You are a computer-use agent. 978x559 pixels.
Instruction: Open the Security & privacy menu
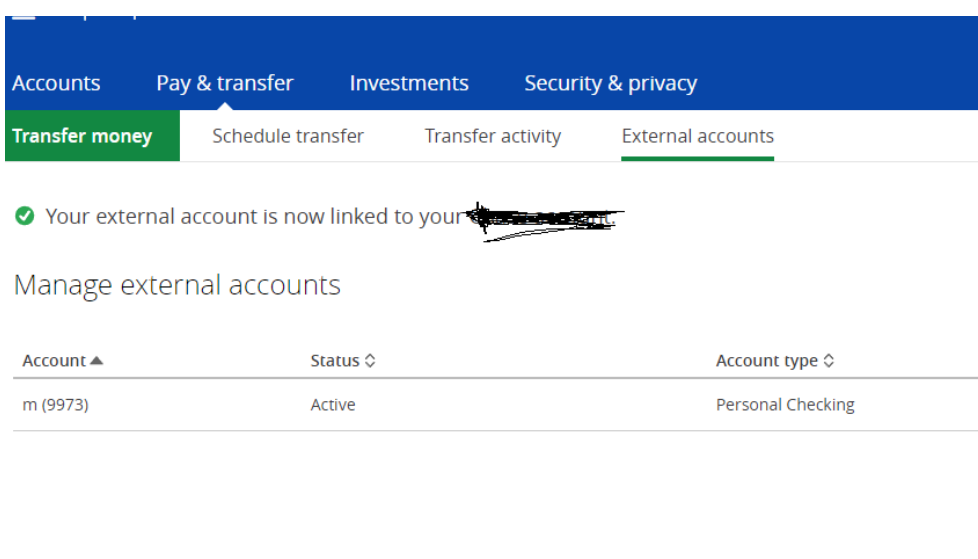610,83
